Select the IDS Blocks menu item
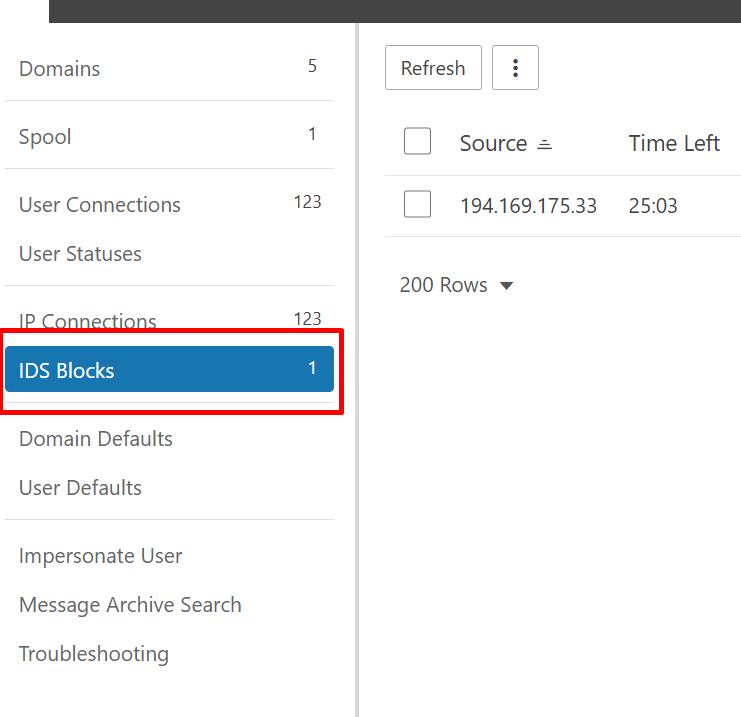The image size is (741, 717). 67,370
